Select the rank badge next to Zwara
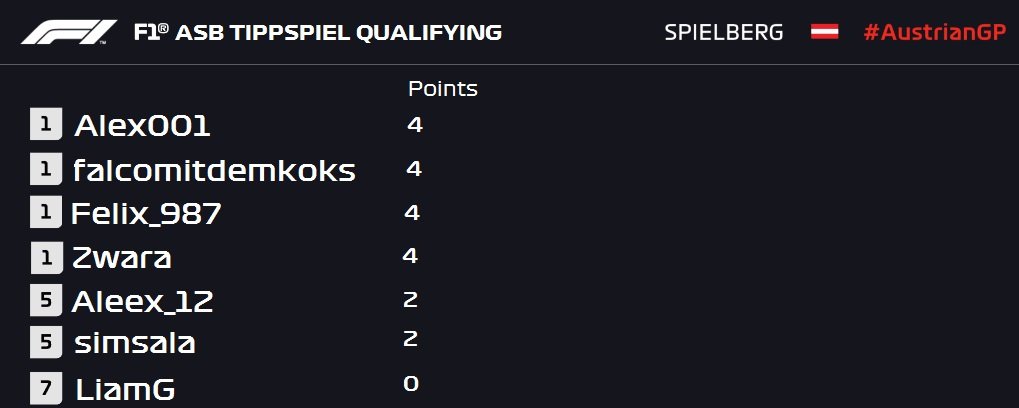This screenshot has height=408, width=1019. point(47,257)
